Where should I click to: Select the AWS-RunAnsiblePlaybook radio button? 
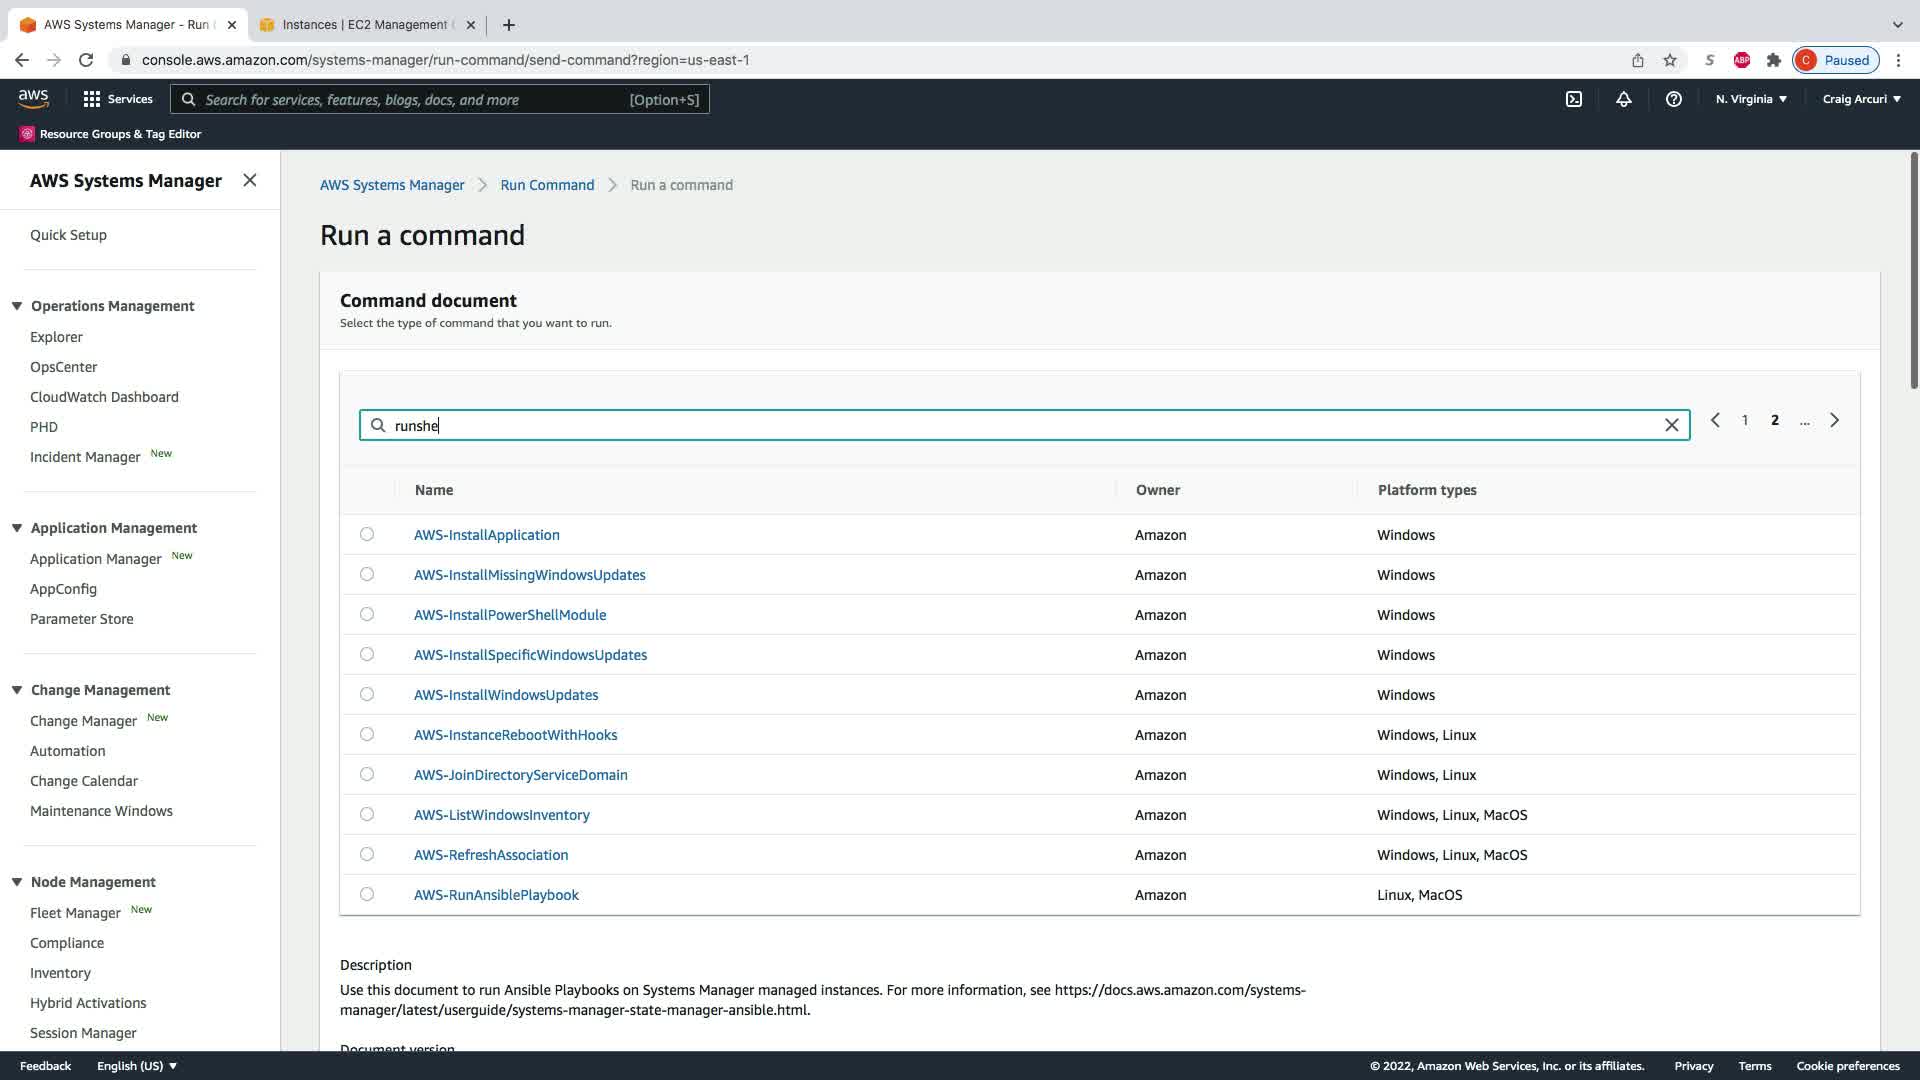(x=367, y=894)
